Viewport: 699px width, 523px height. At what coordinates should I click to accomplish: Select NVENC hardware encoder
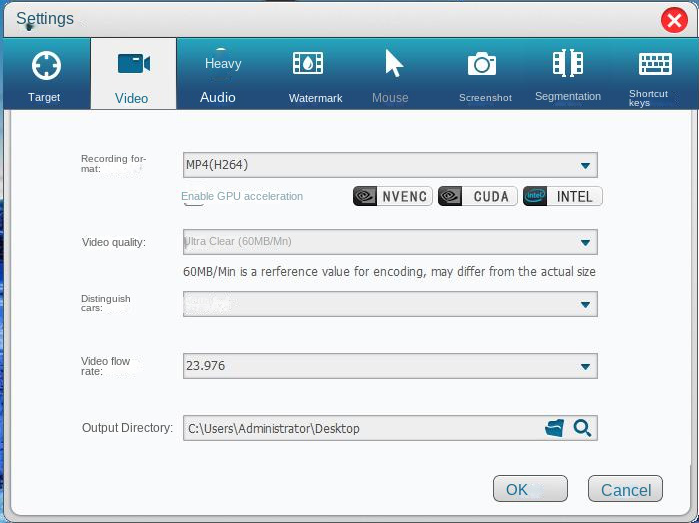pos(393,196)
